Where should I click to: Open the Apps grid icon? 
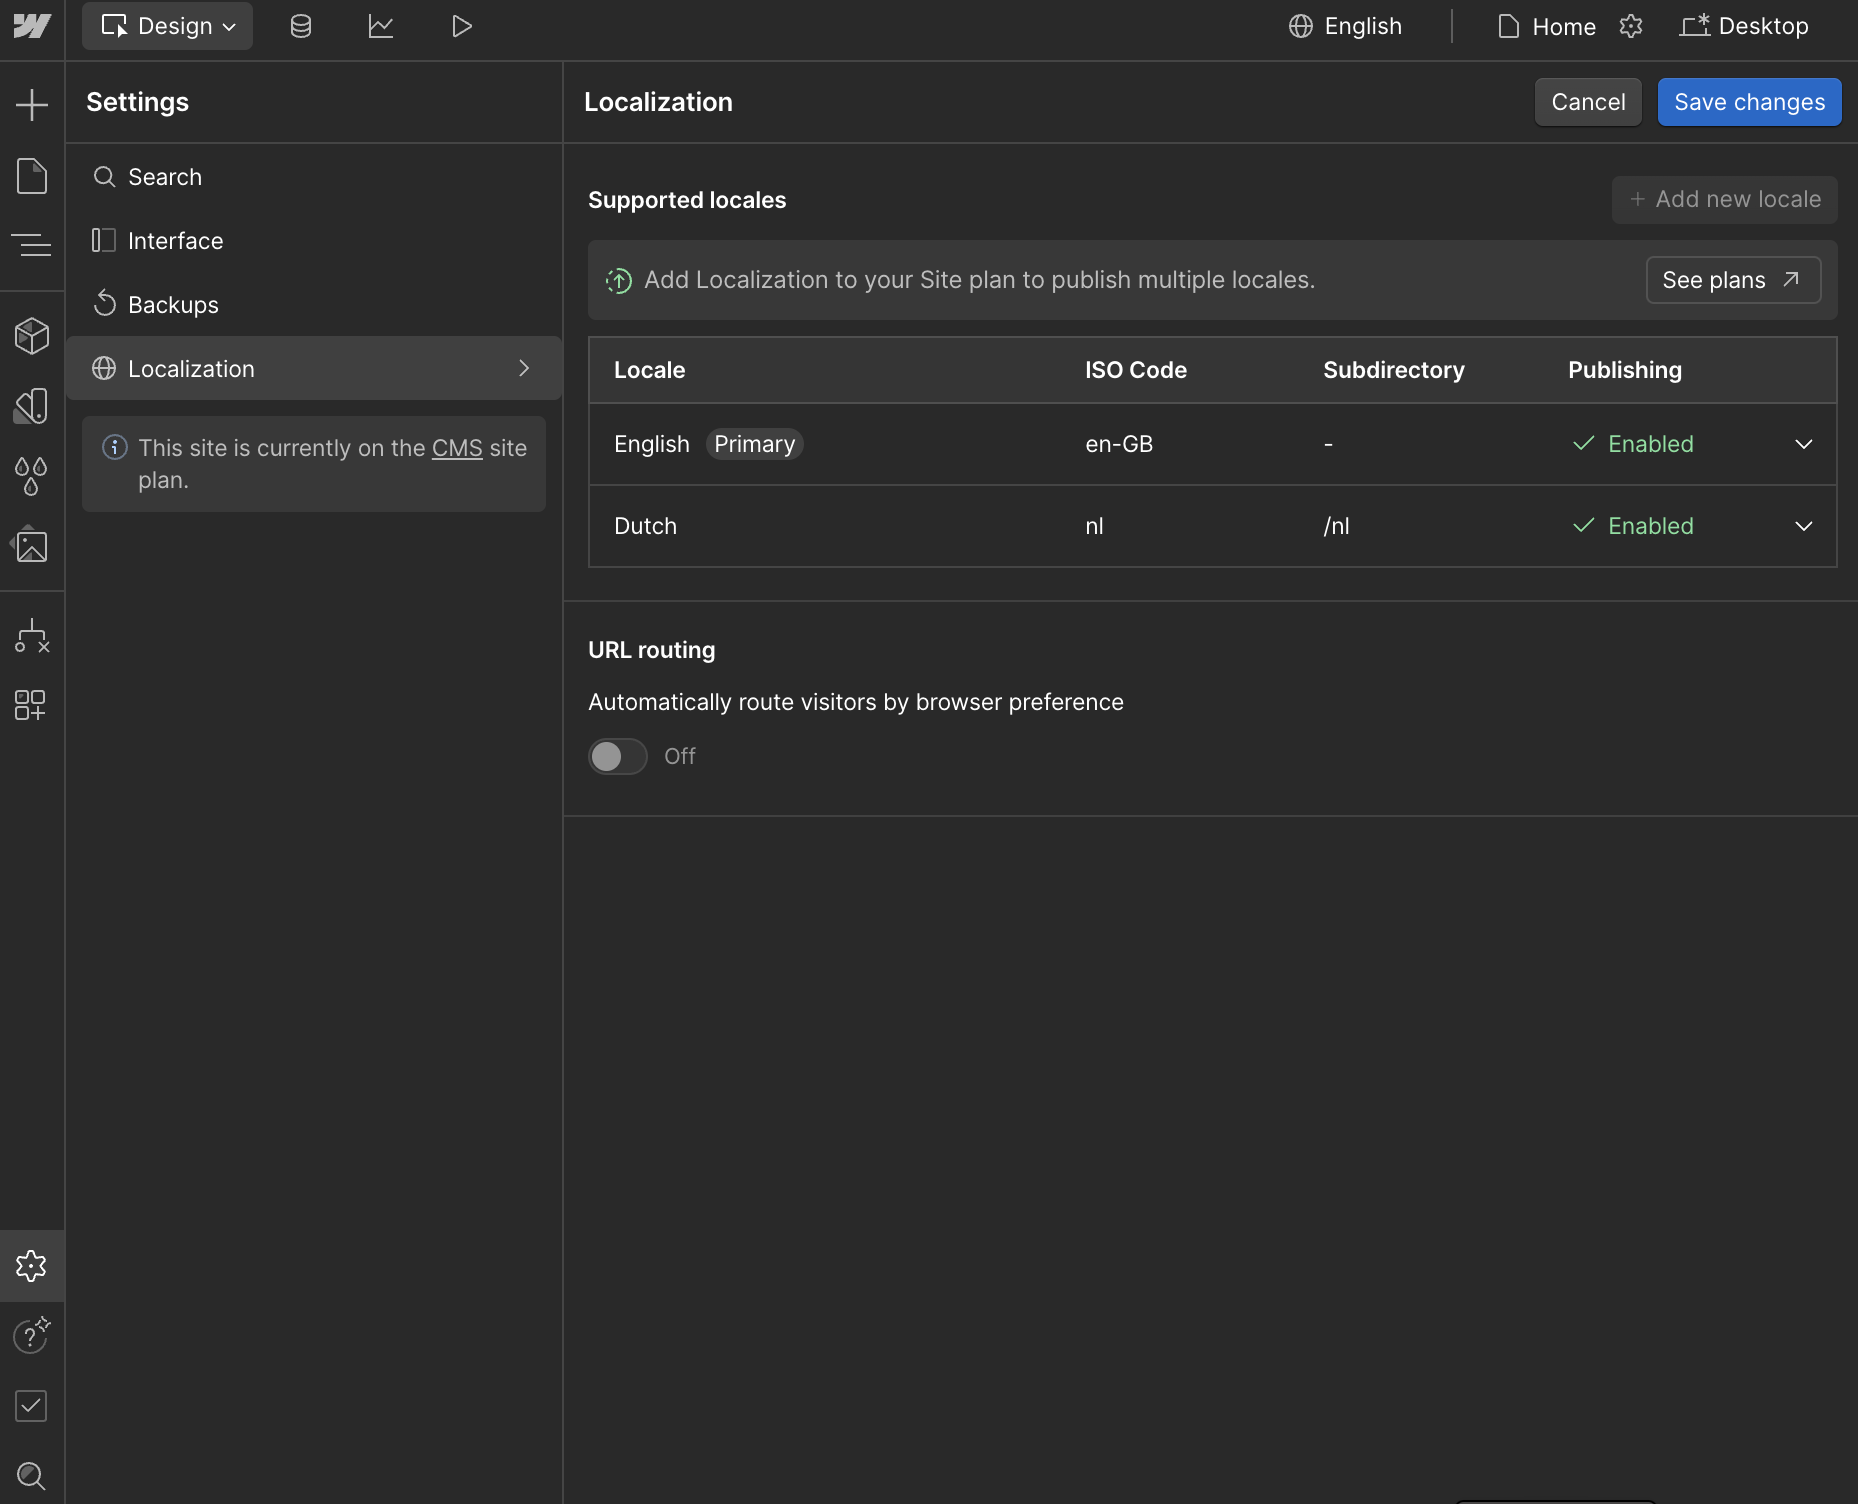pos(30,705)
